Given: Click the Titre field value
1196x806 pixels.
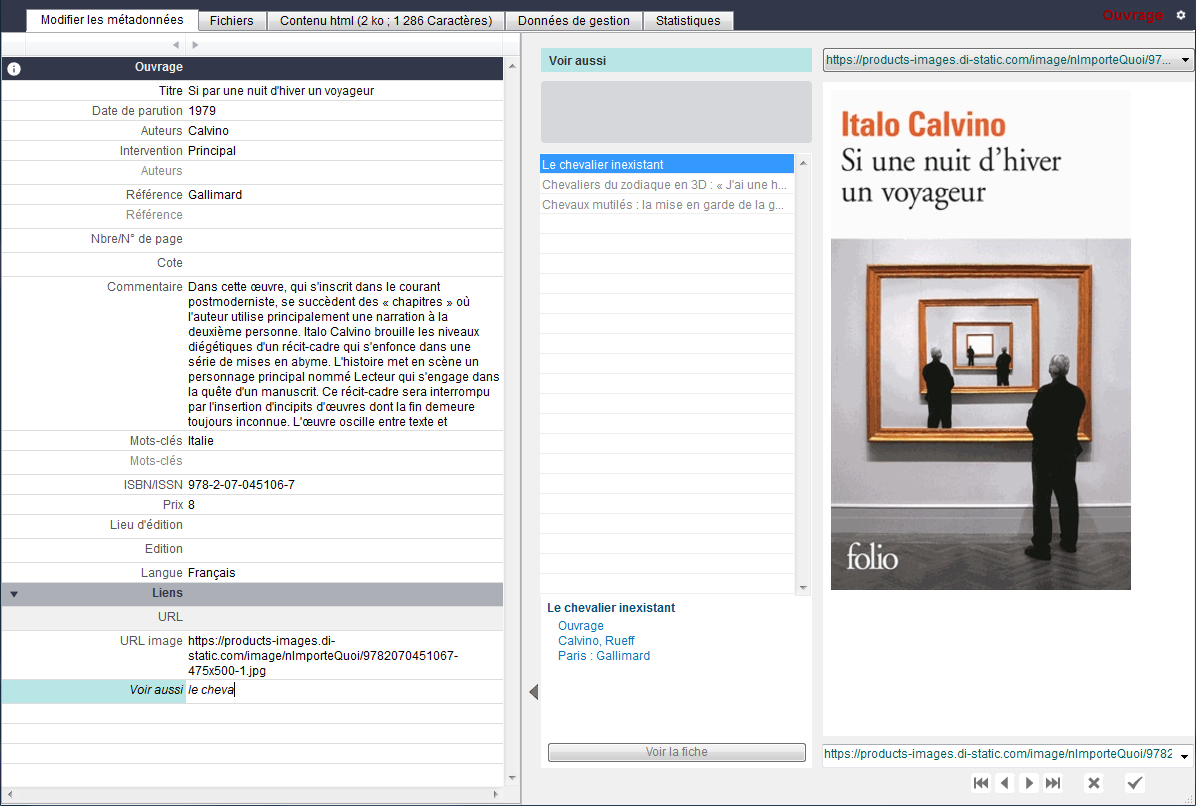Looking at the screenshot, I should [x=345, y=91].
